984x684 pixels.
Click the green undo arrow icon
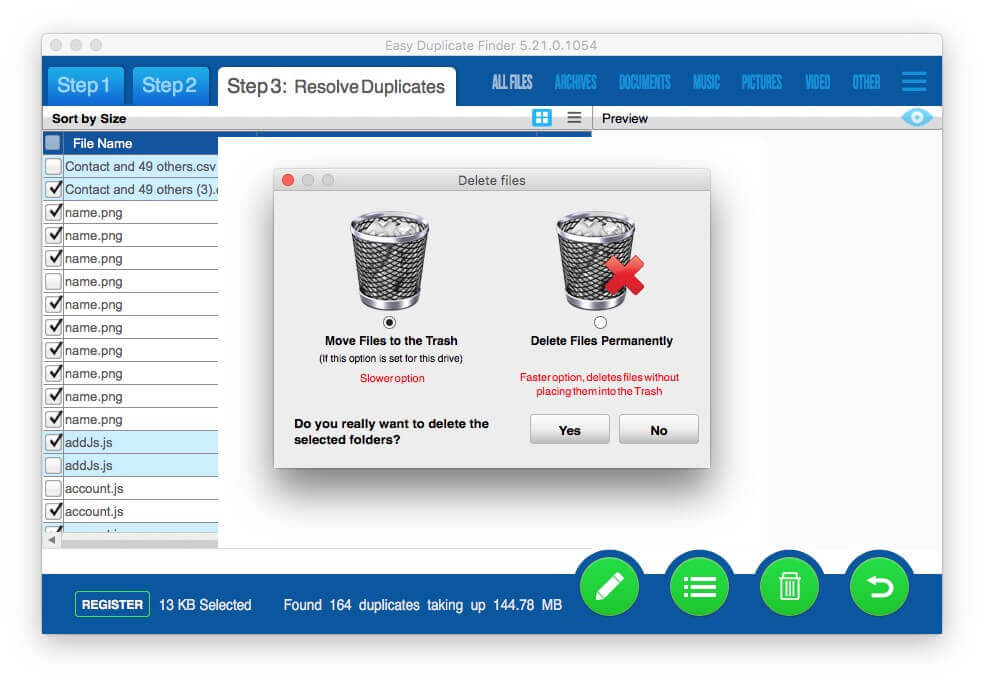879,586
